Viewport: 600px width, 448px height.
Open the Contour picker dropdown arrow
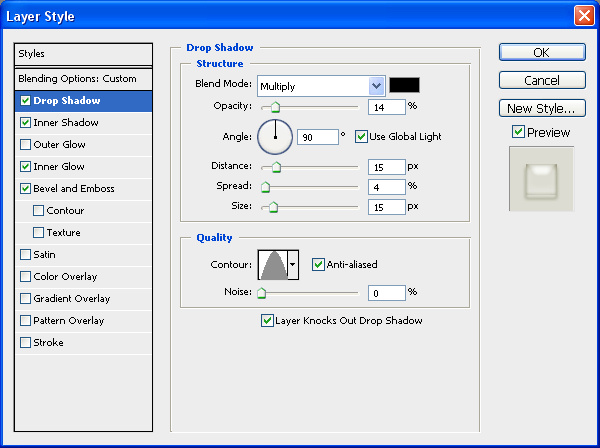tap(293, 265)
